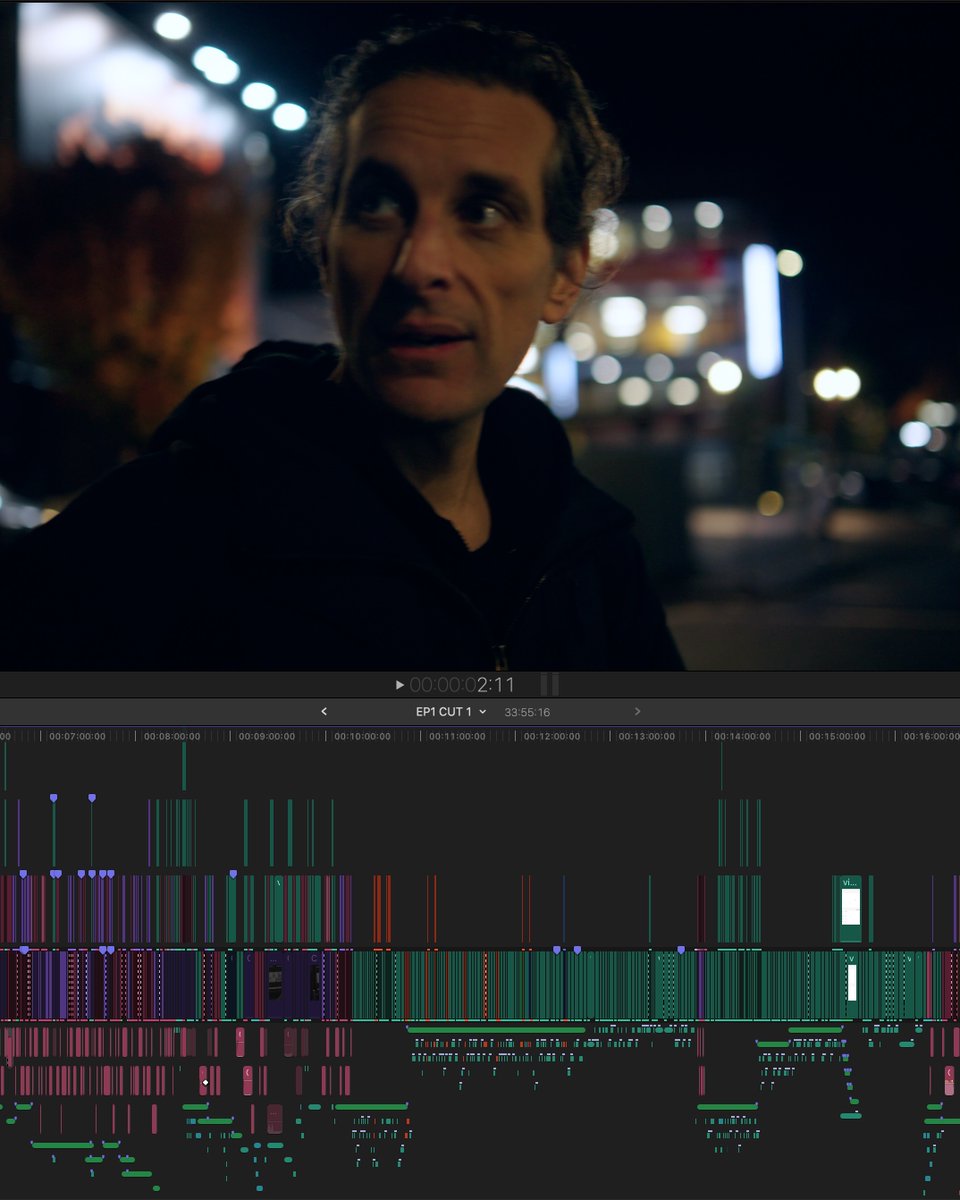Click the purple marker near 00:09:00:00 on connected clips

(x=233, y=874)
